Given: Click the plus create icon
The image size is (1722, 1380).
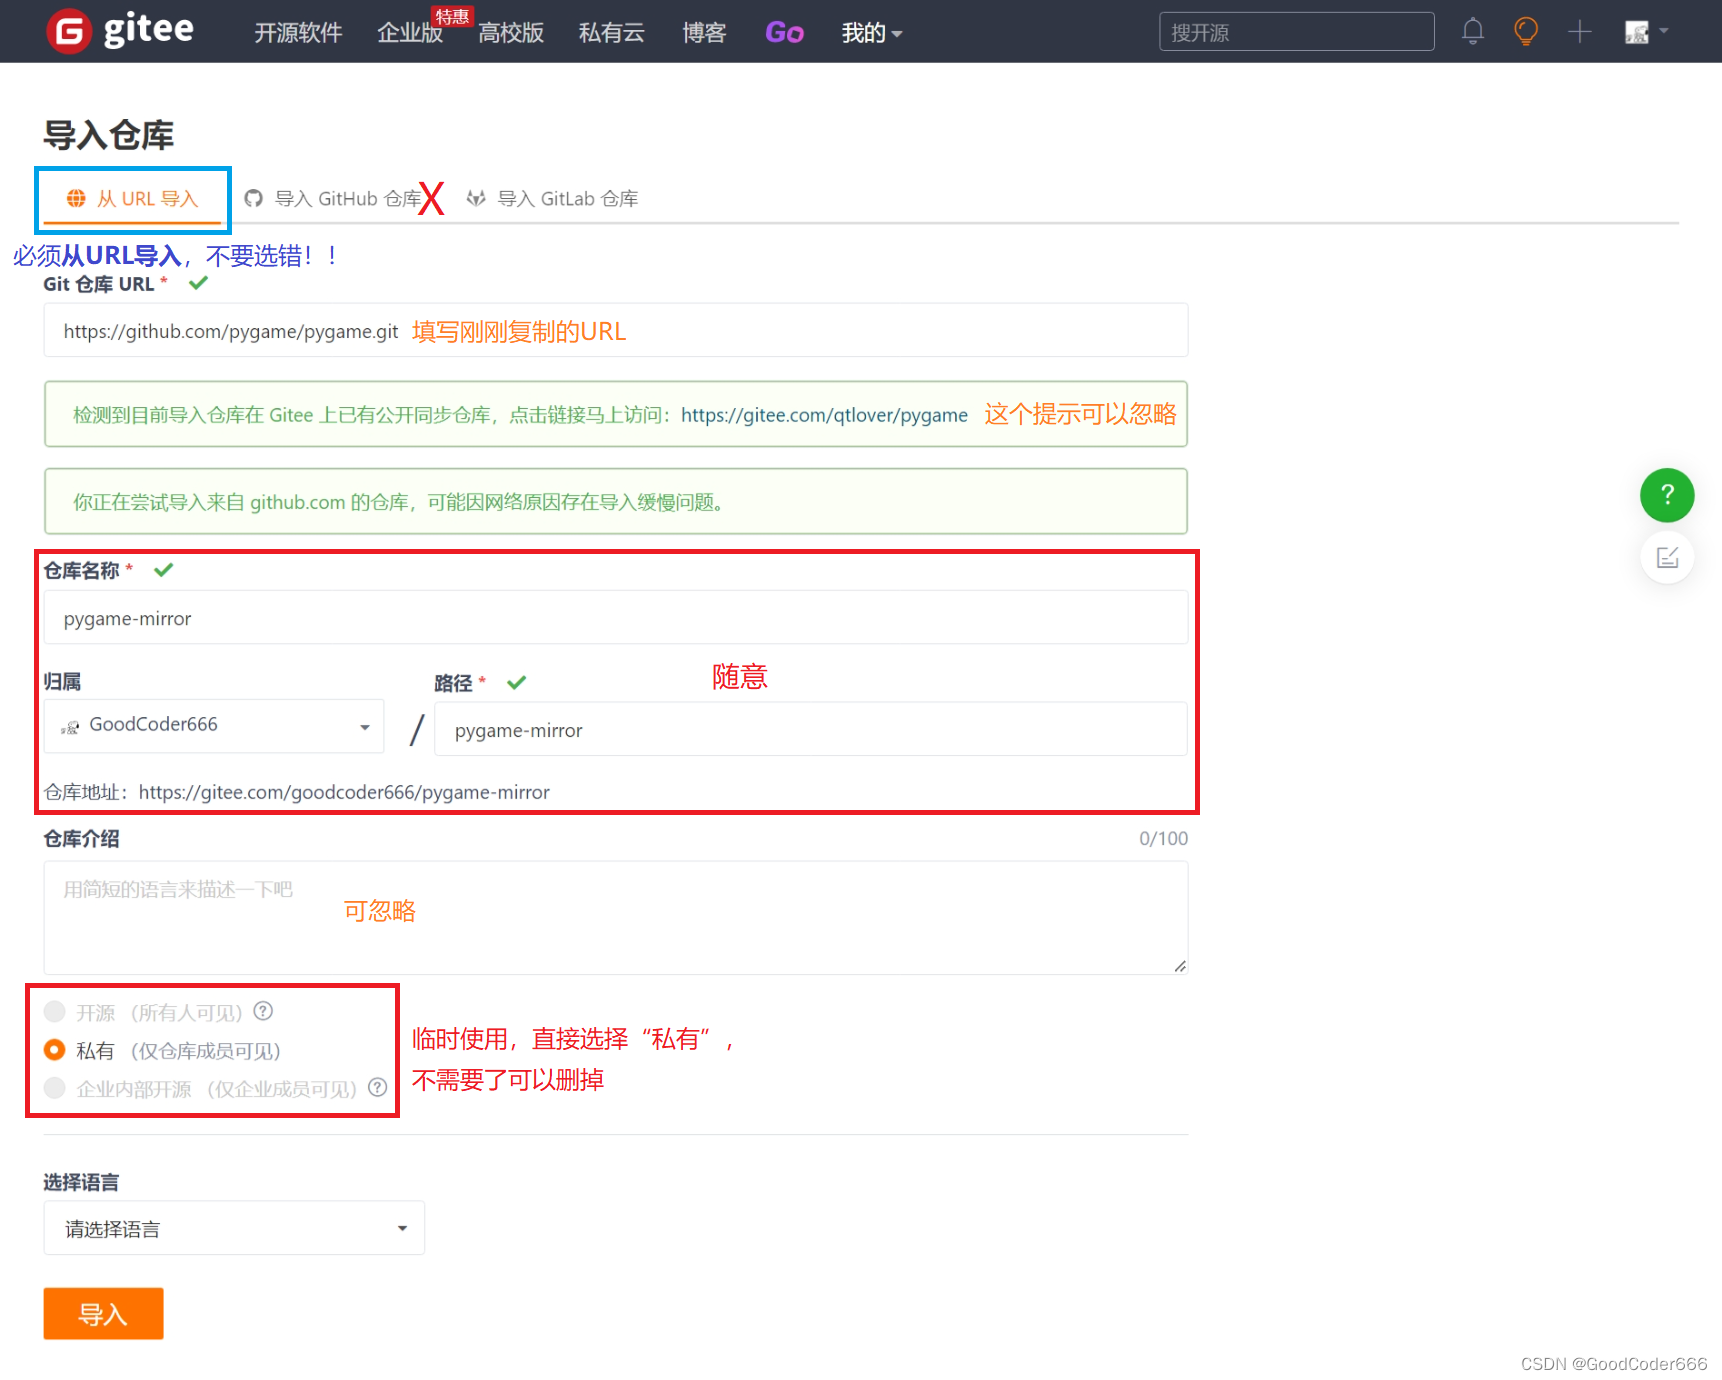Looking at the screenshot, I should pyautogui.click(x=1580, y=32).
